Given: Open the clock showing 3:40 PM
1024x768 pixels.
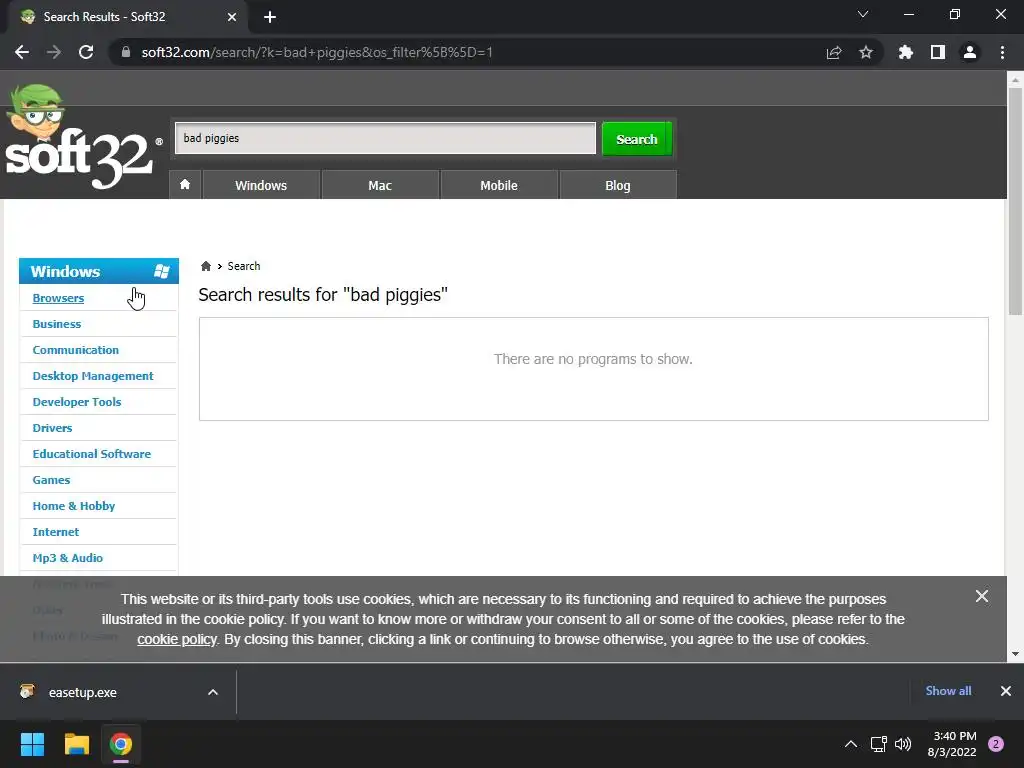Looking at the screenshot, I should click(952, 744).
